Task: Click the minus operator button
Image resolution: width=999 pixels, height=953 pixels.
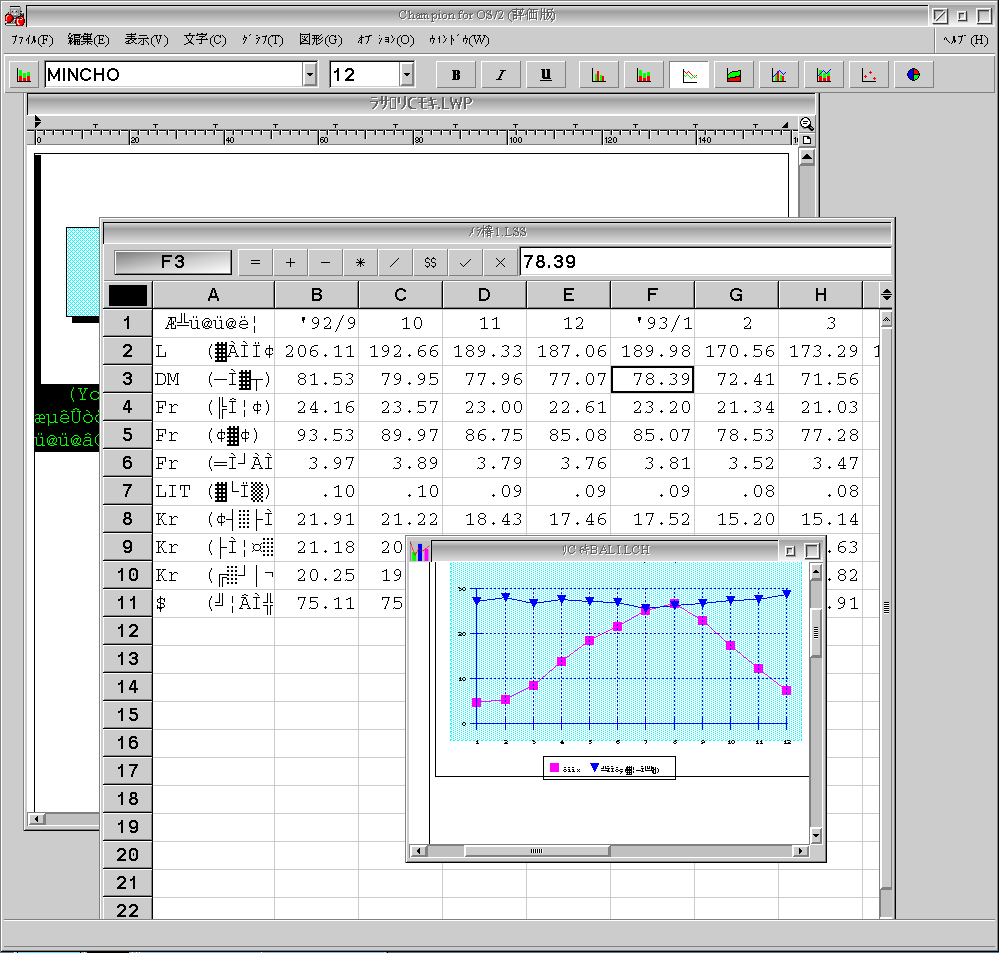Action: point(326,262)
